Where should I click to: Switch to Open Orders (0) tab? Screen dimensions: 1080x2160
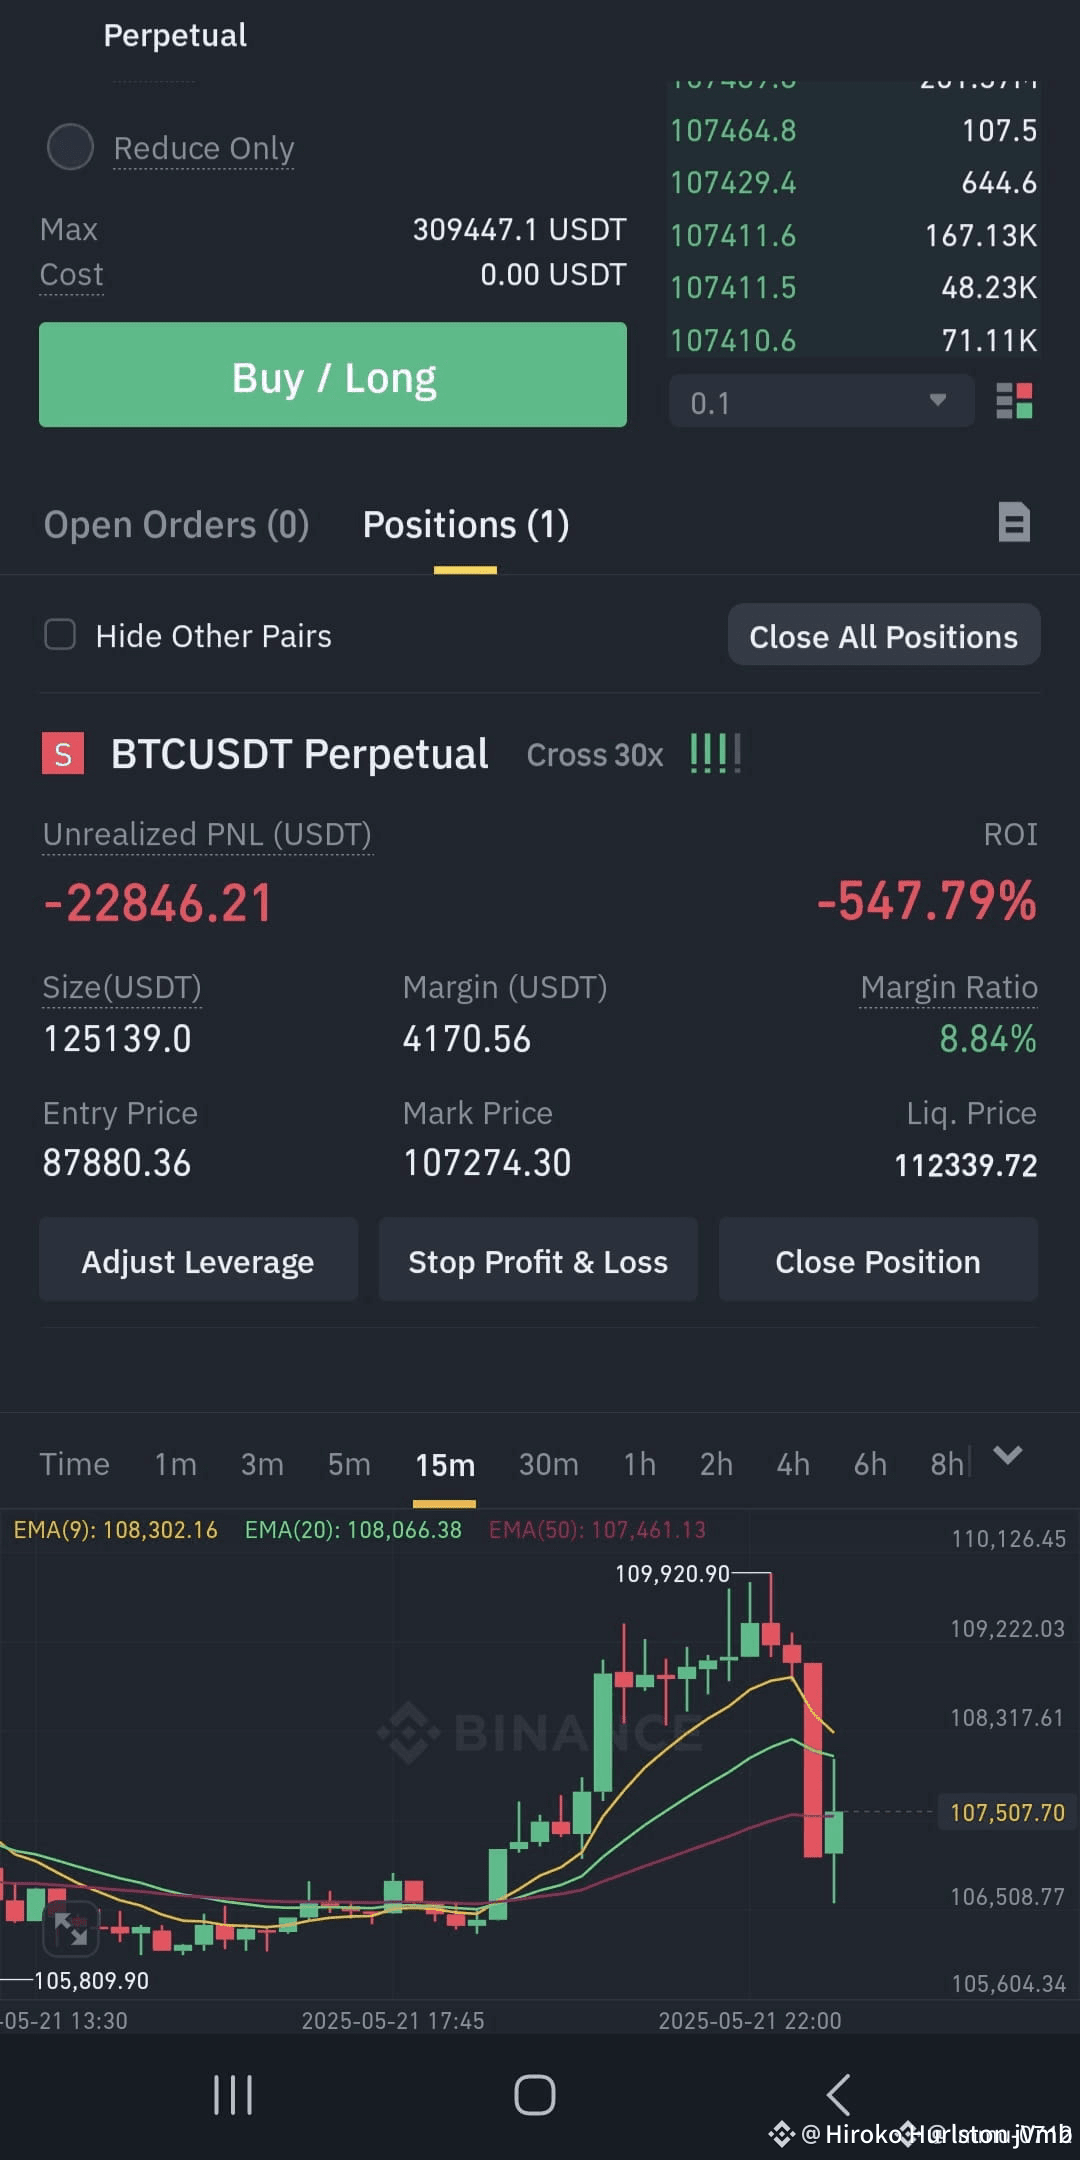[176, 525]
